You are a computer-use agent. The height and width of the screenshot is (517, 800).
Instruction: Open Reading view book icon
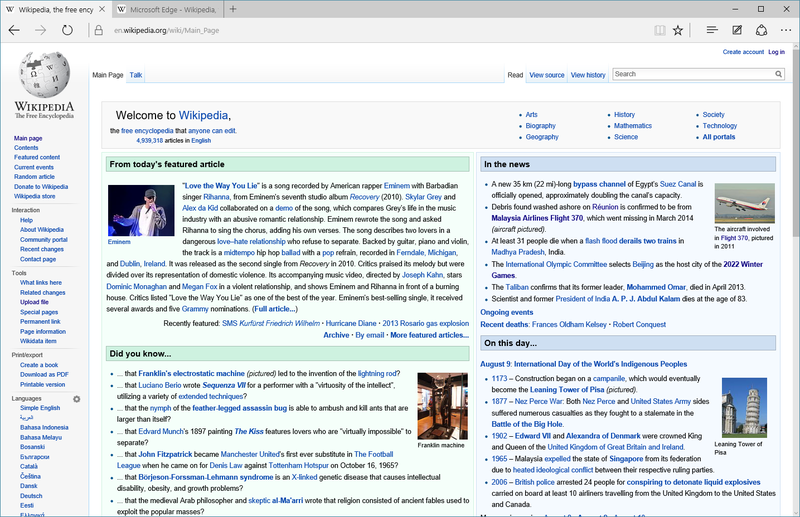click(x=660, y=30)
